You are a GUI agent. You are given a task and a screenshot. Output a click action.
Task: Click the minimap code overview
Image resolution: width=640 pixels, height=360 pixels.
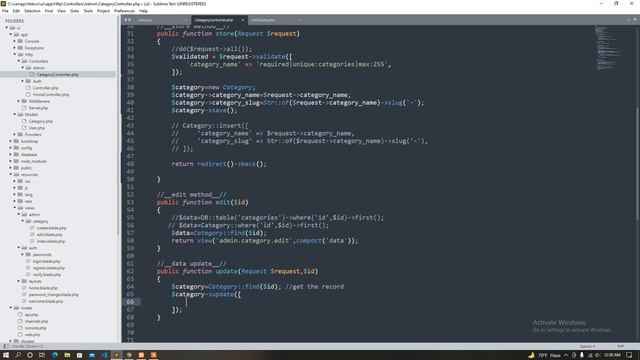(609, 48)
